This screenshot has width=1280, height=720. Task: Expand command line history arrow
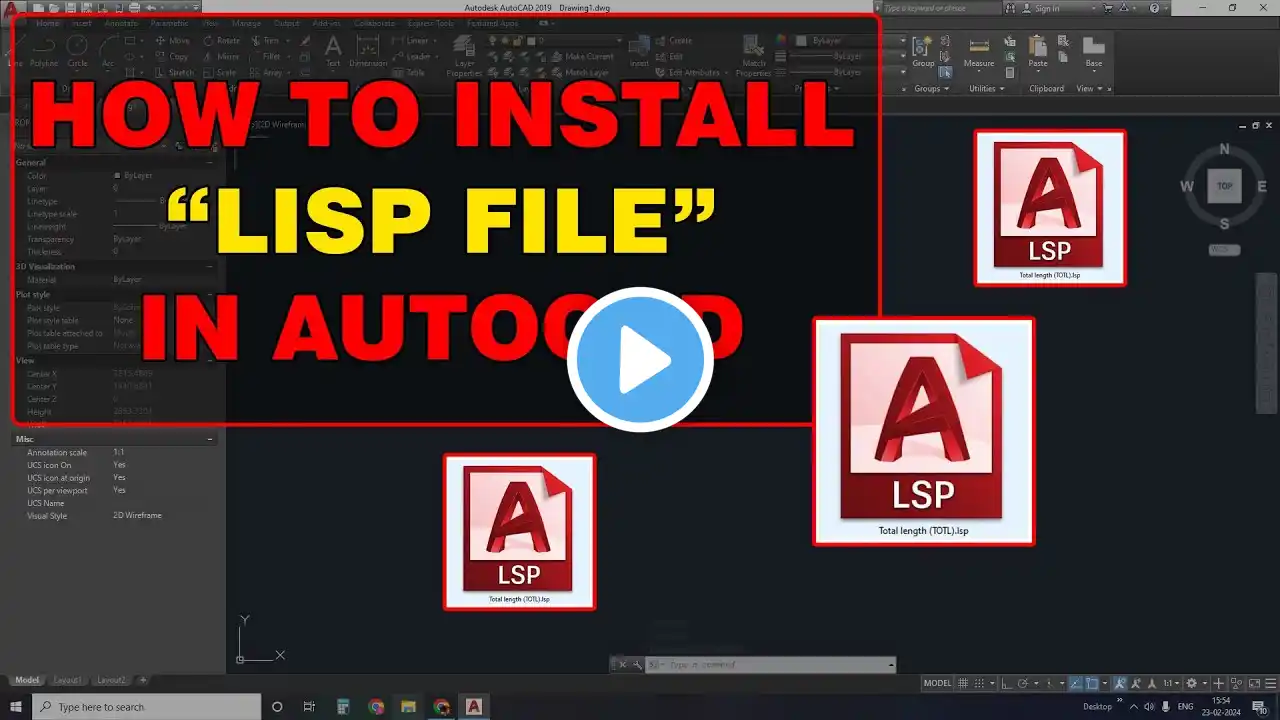(891, 664)
